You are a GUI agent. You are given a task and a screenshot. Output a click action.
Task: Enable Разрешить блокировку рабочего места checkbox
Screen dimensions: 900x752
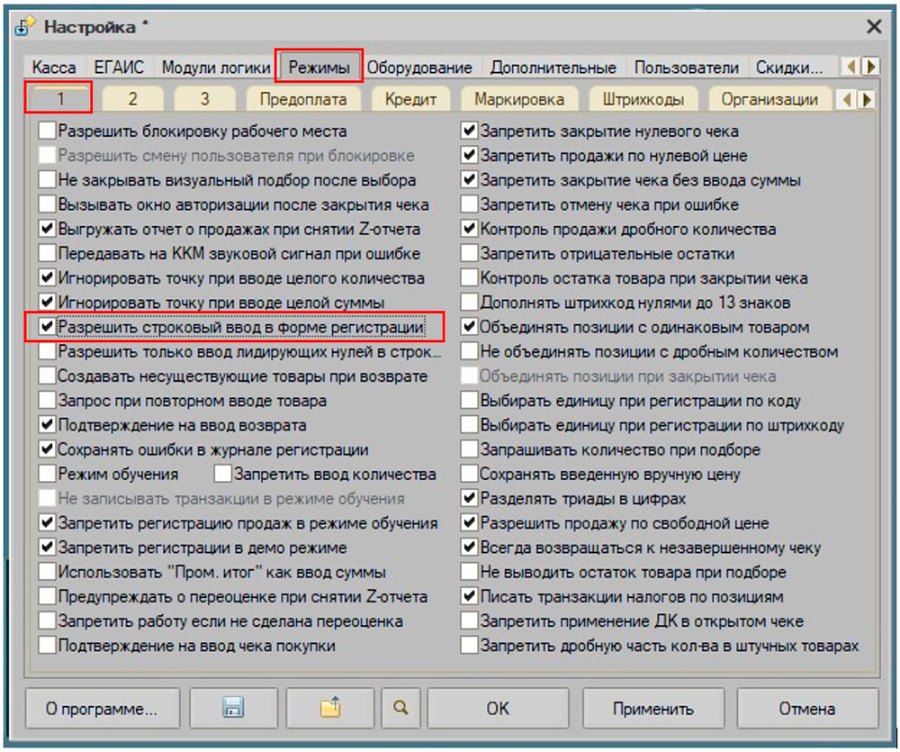click(x=47, y=131)
